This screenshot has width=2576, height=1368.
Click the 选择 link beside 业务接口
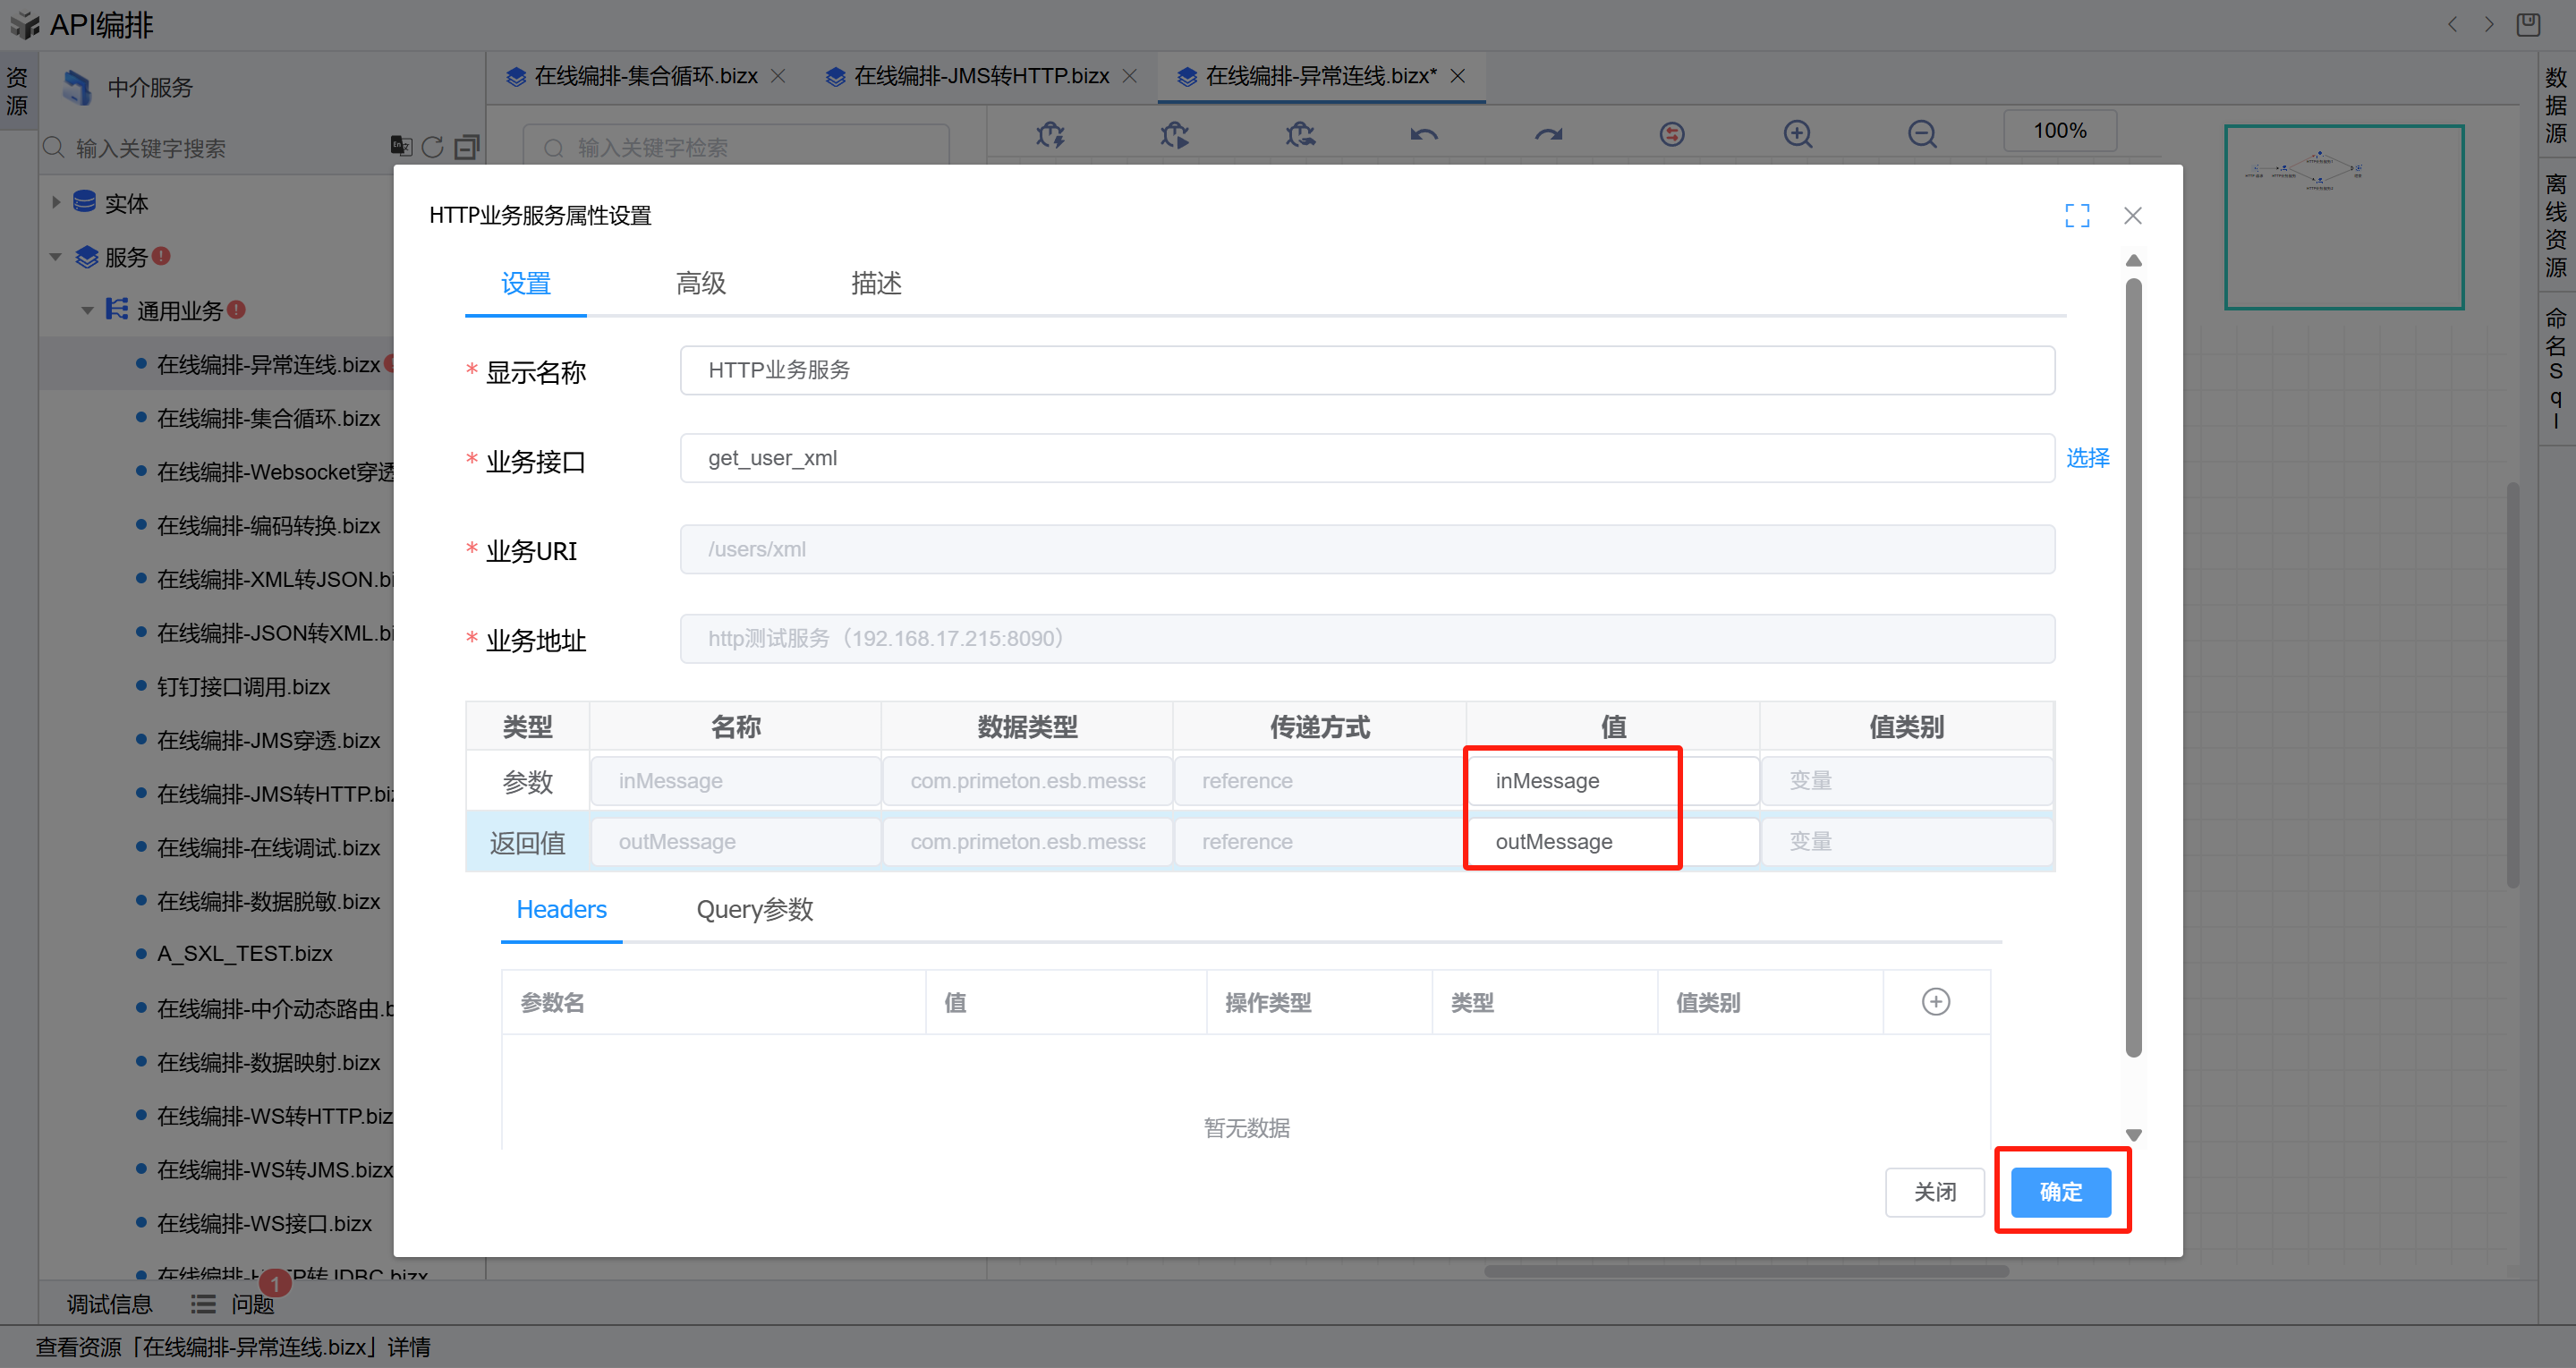pos(2087,458)
